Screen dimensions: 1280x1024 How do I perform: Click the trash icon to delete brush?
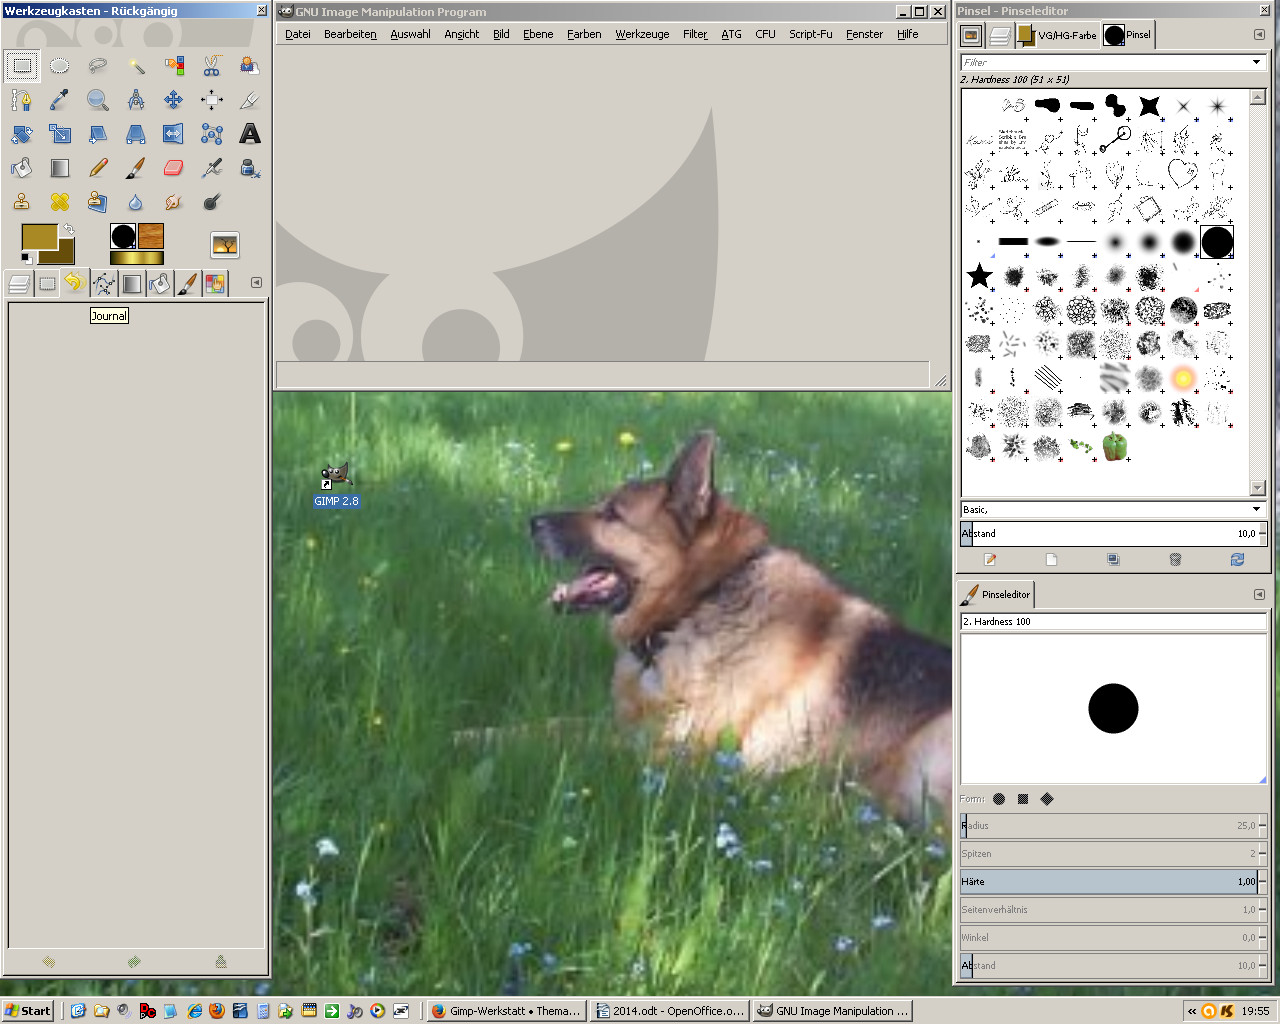click(1175, 560)
